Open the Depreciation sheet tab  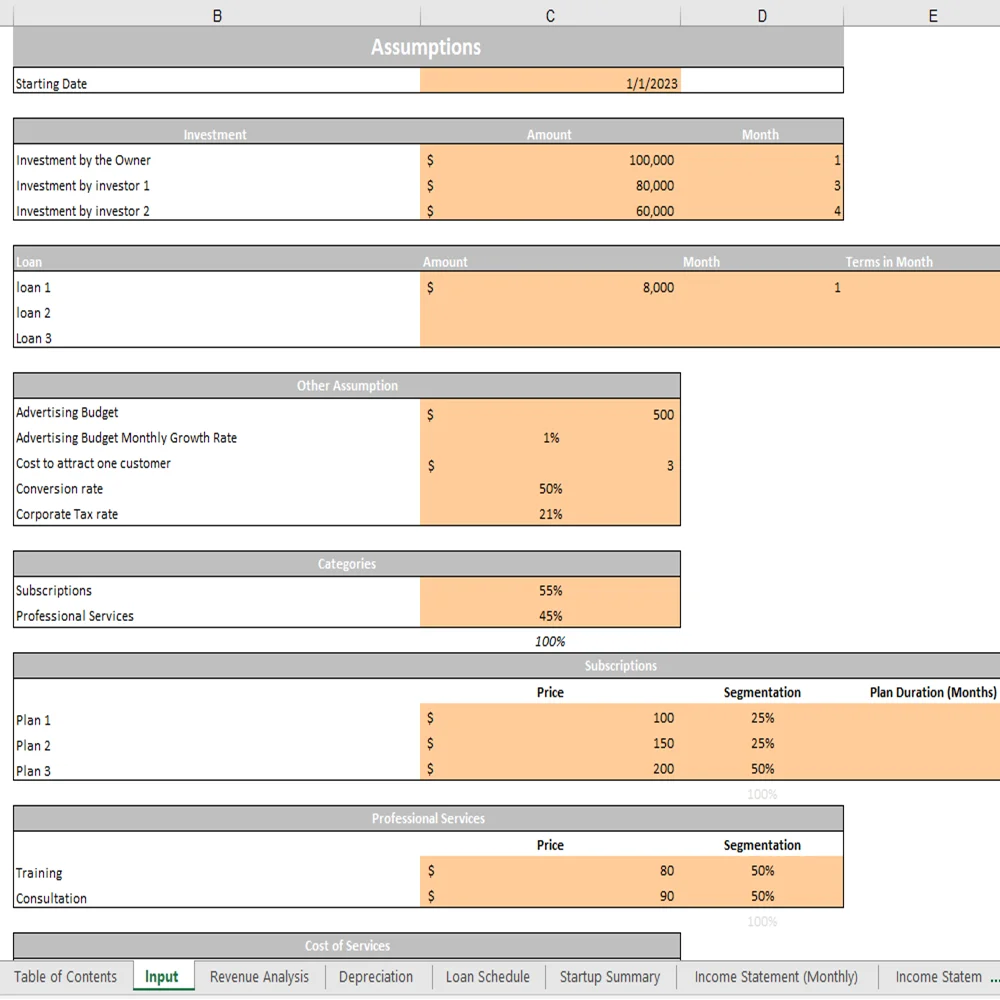pyautogui.click(x=377, y=977)
